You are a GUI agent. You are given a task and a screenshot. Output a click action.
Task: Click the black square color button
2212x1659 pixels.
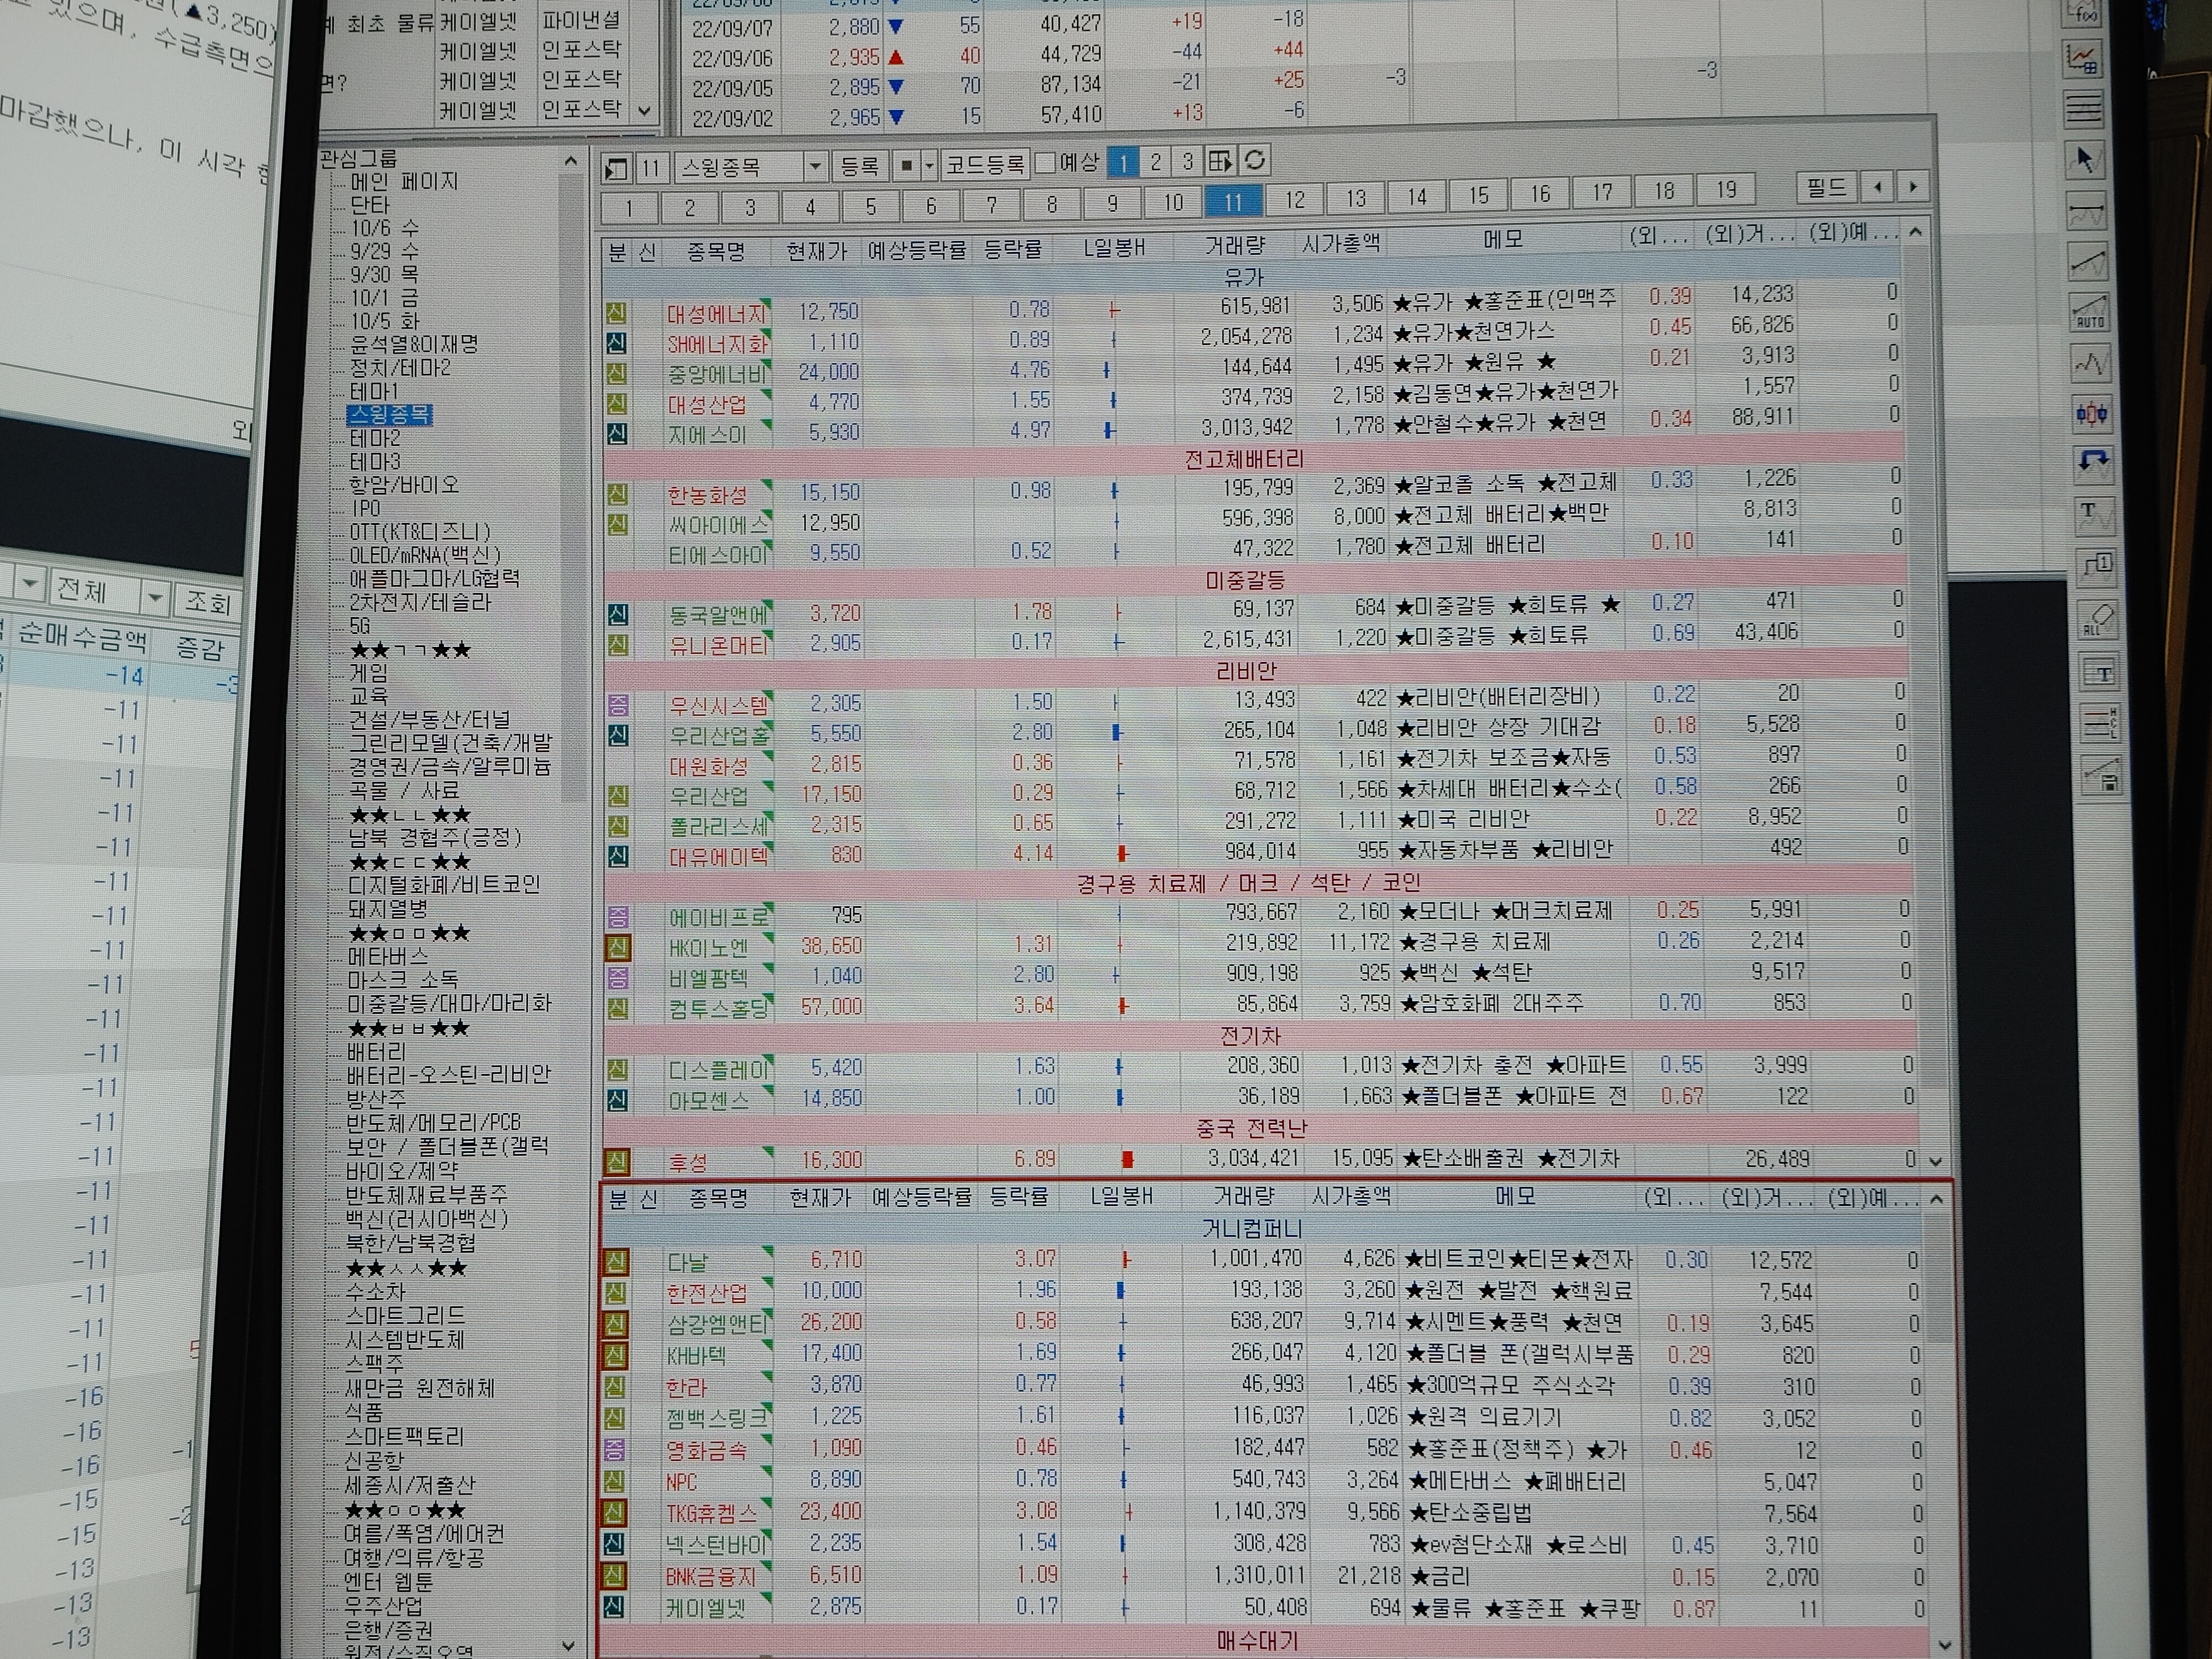906,166
